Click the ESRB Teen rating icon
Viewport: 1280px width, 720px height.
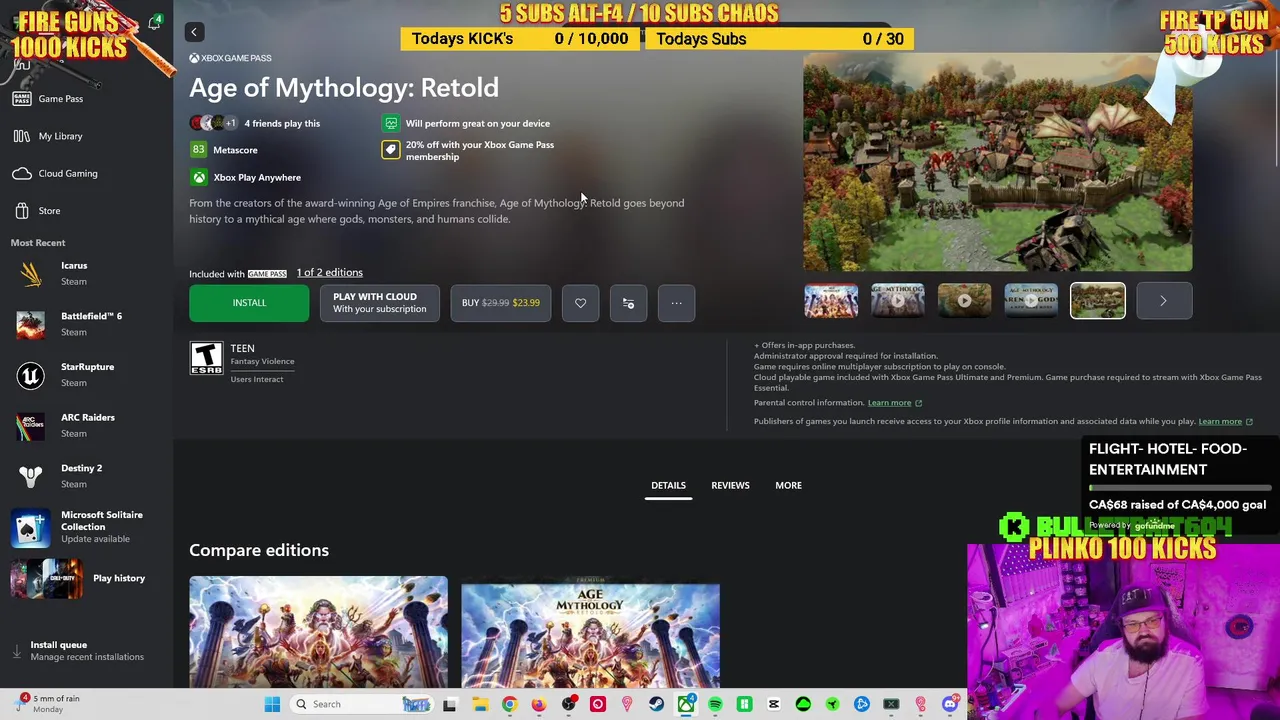click(206, 358)
